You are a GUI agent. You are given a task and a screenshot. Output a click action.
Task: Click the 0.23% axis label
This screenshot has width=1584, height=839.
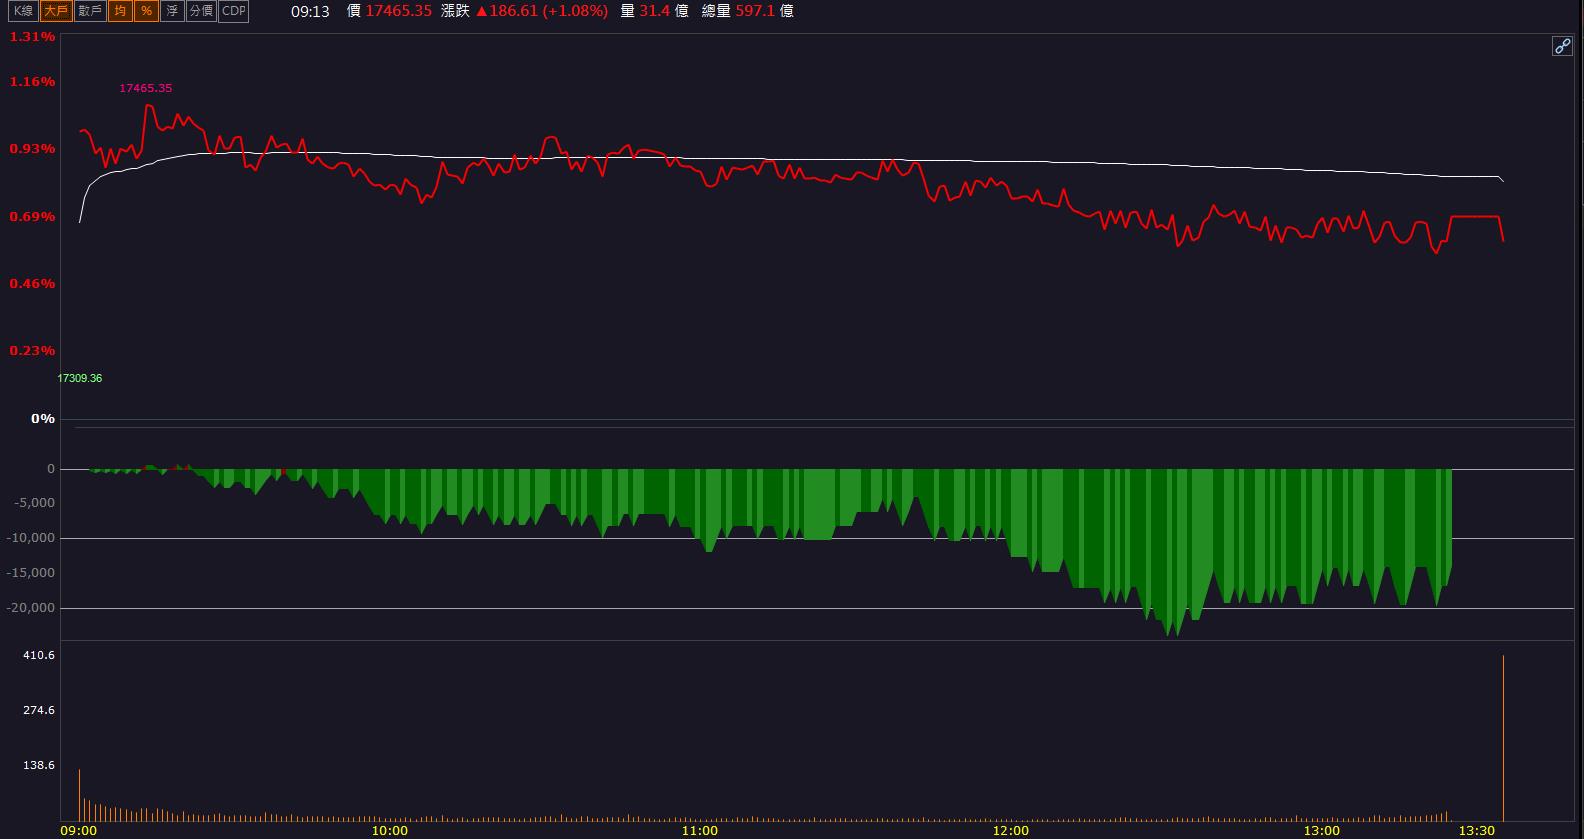point(32,351)
